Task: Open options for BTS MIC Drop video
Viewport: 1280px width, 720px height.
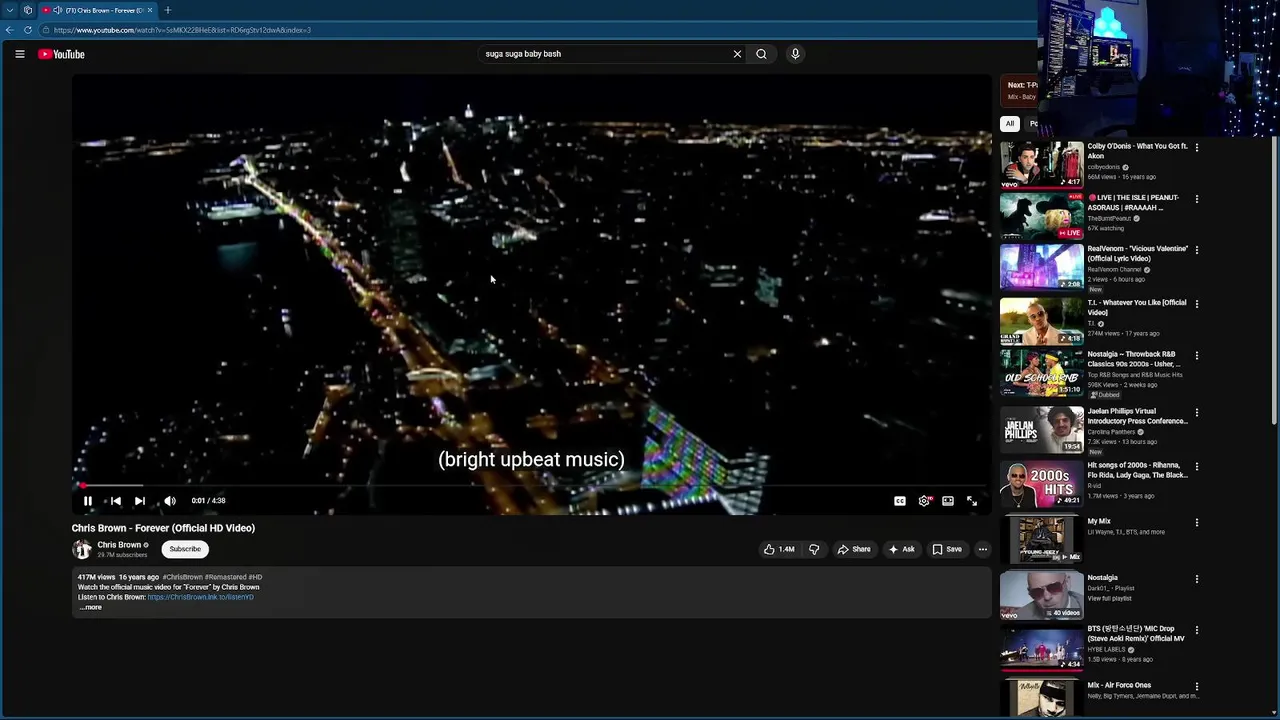Action: [1197, 631]
